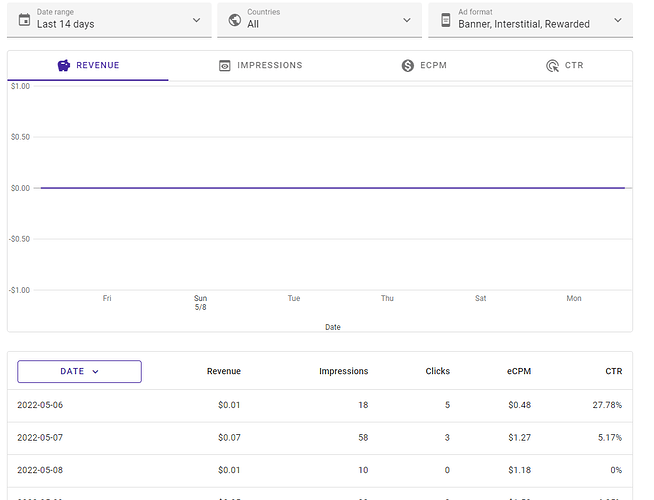Screen dimensions: 654x500
Task: Click the Sun 5/8 axis label
Action: point(201,303)
